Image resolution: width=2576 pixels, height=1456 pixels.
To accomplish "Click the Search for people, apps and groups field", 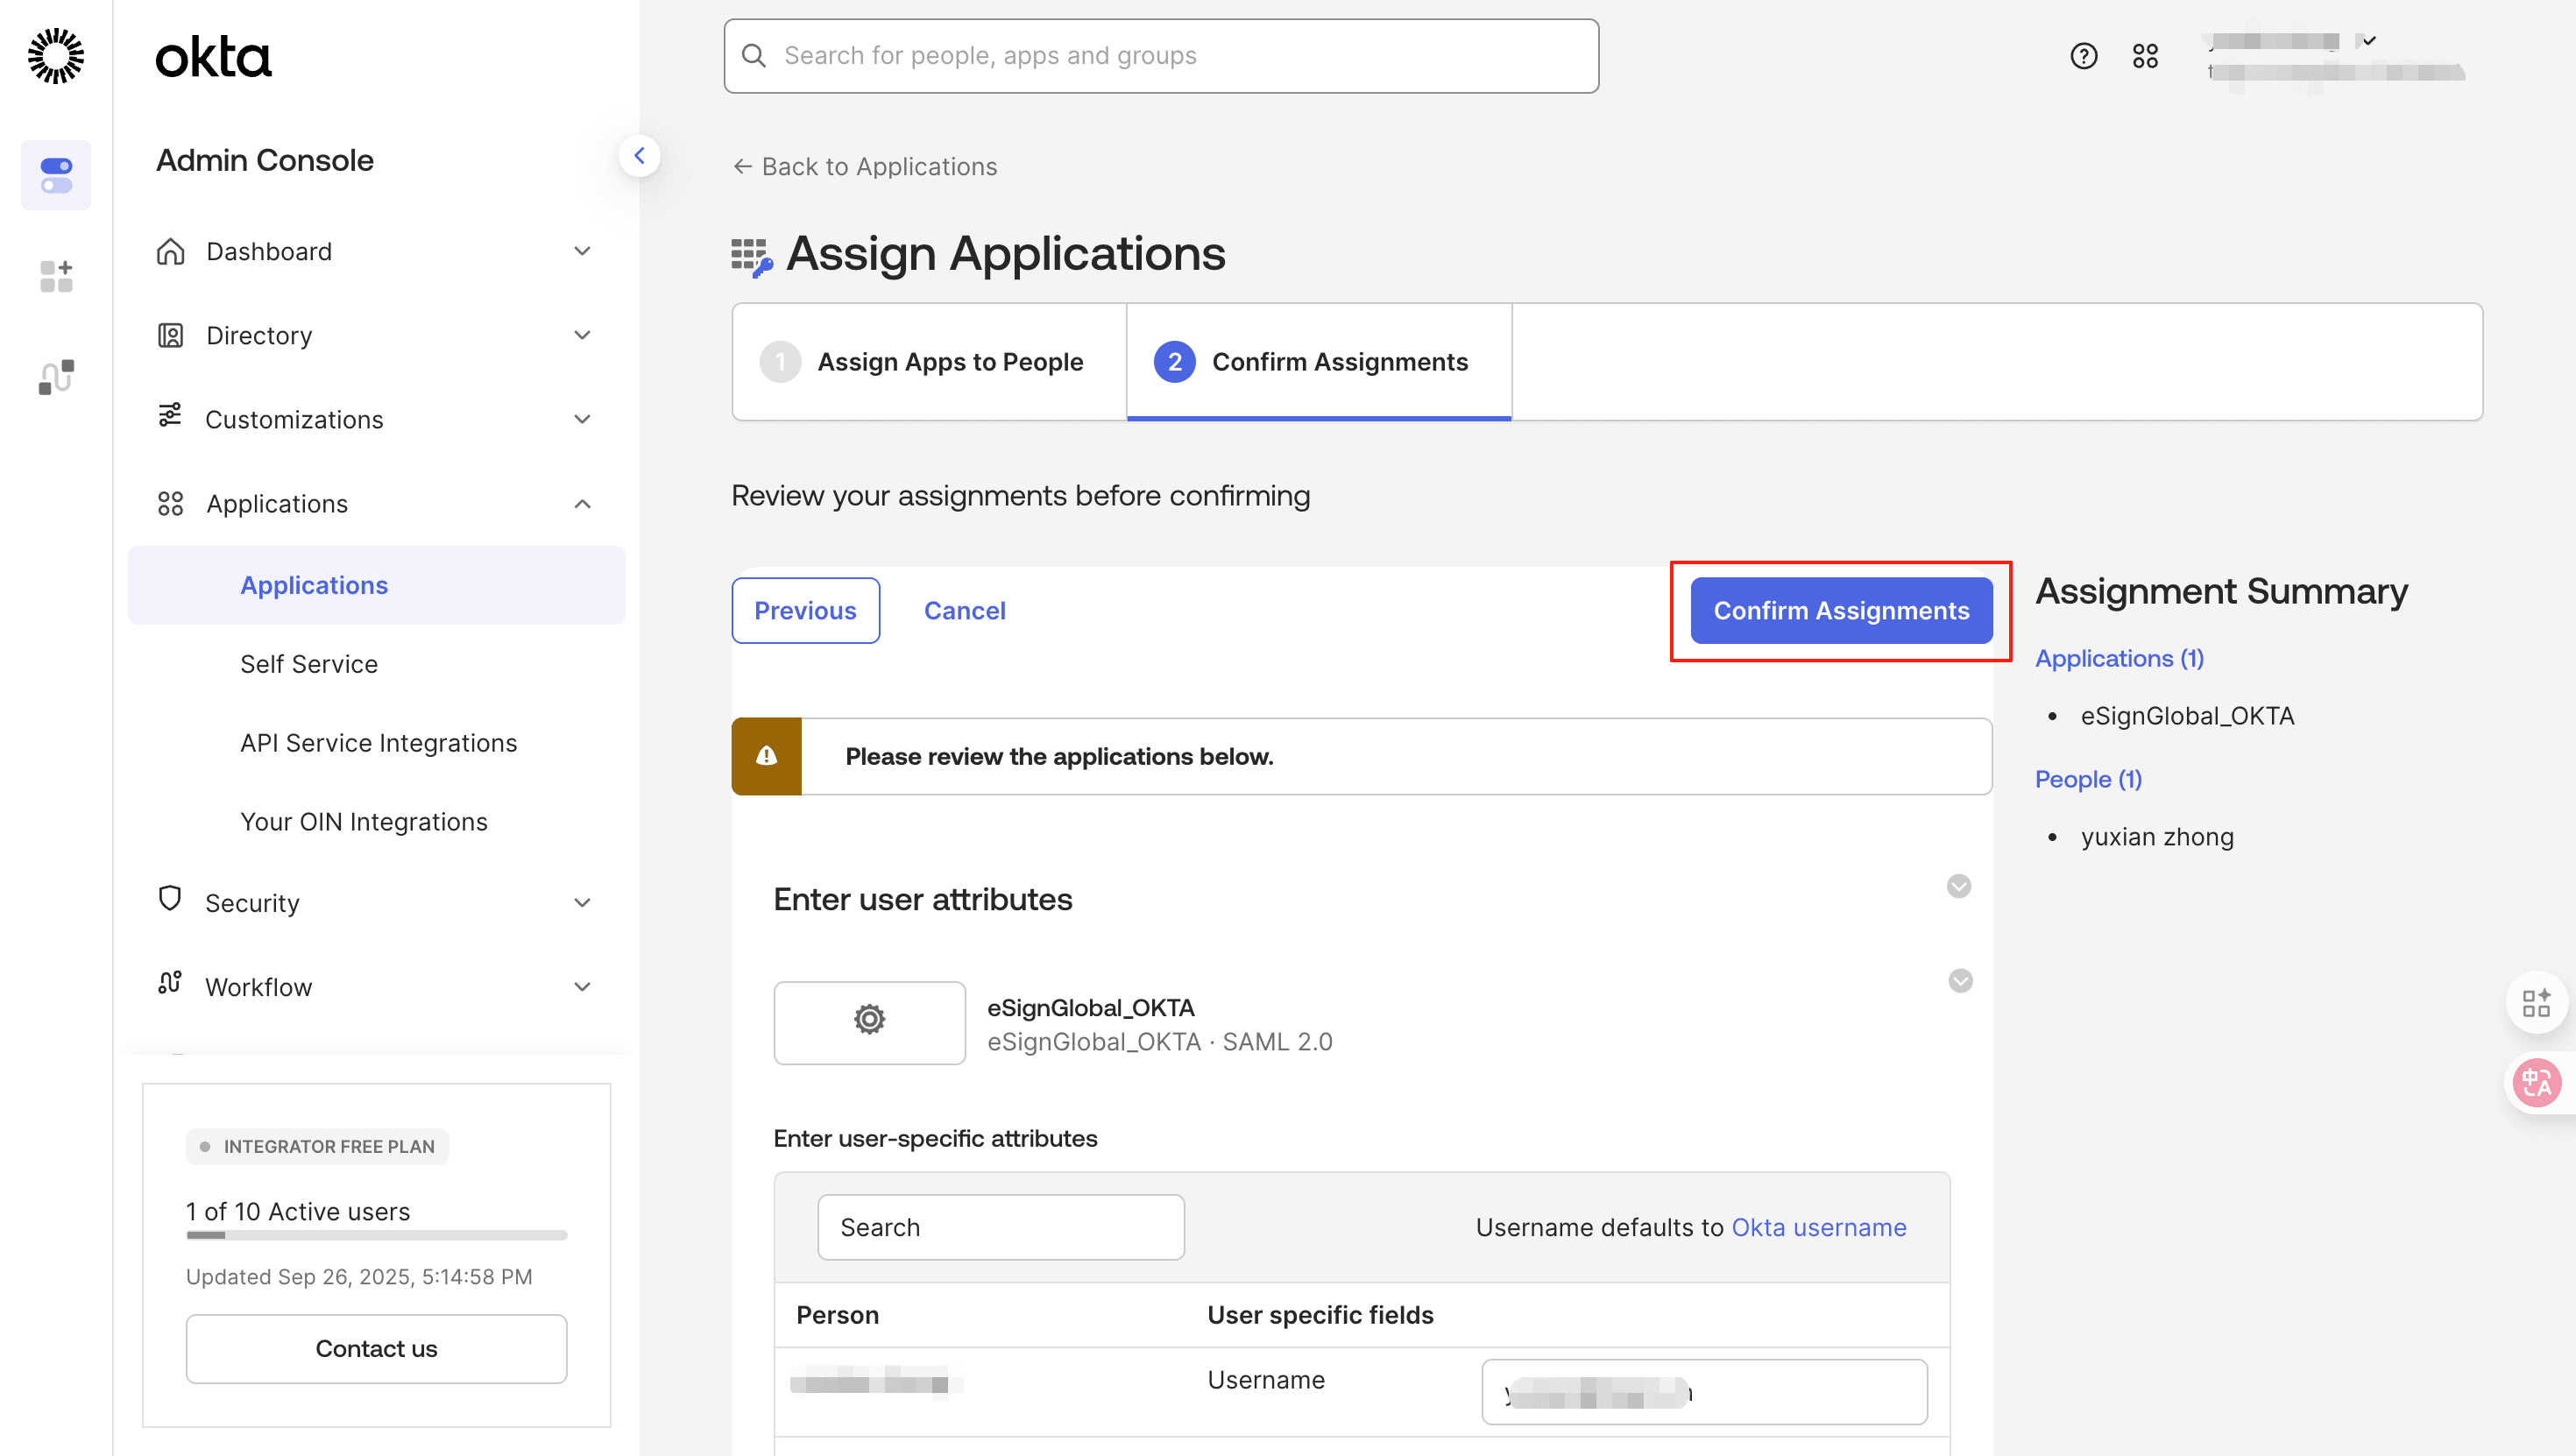I will 1160,56.
